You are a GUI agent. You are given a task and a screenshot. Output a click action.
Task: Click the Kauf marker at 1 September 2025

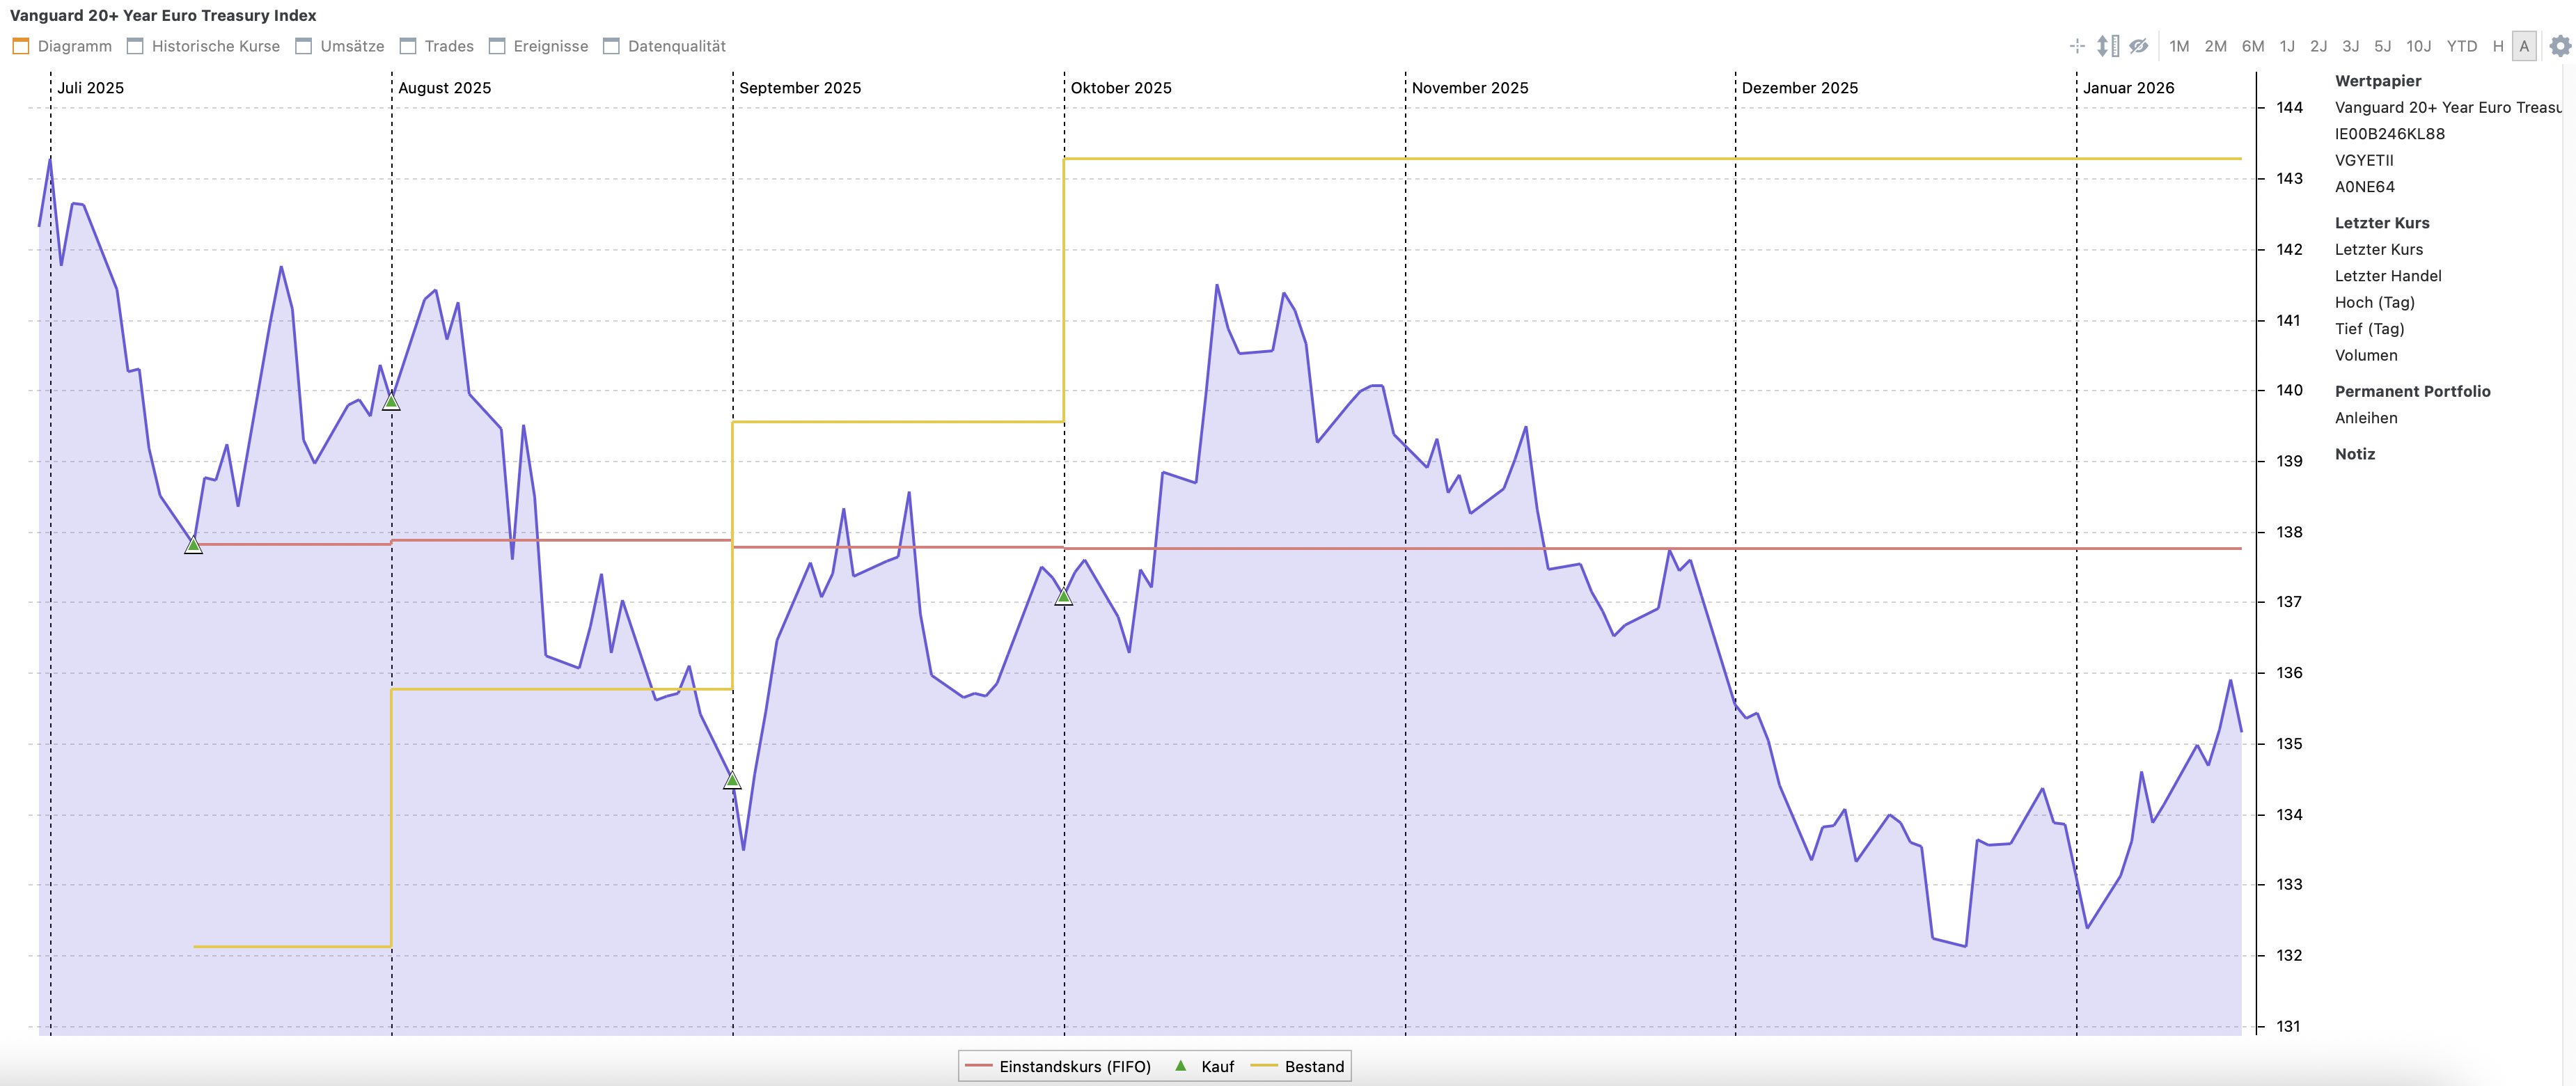pyautogui.click(x=732, y=780)
